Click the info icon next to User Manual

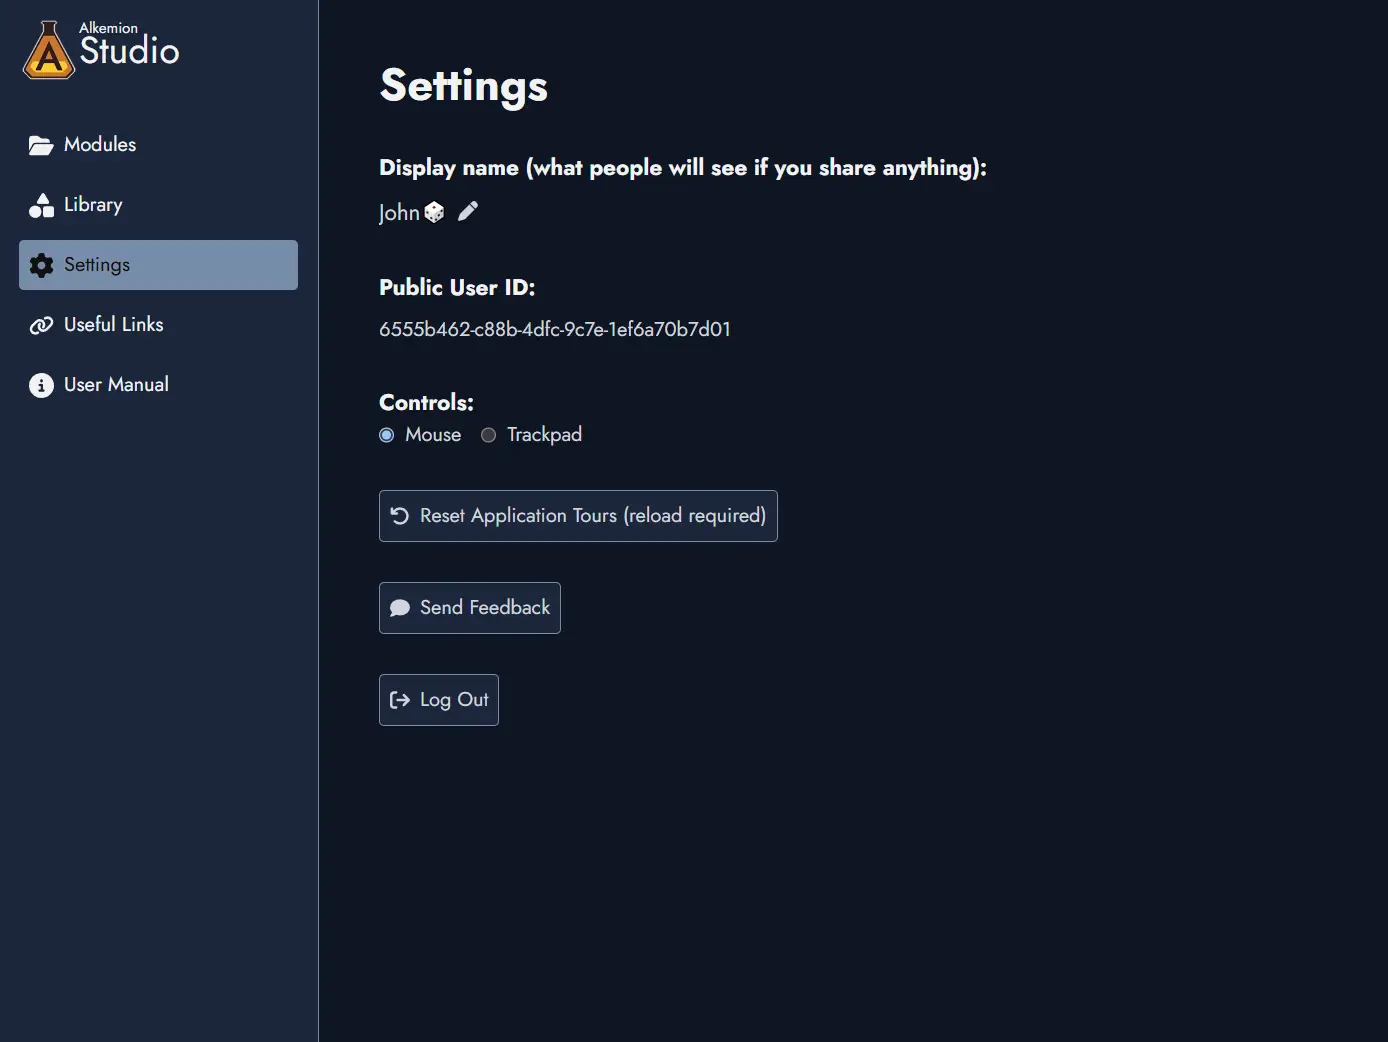[41, 384]
